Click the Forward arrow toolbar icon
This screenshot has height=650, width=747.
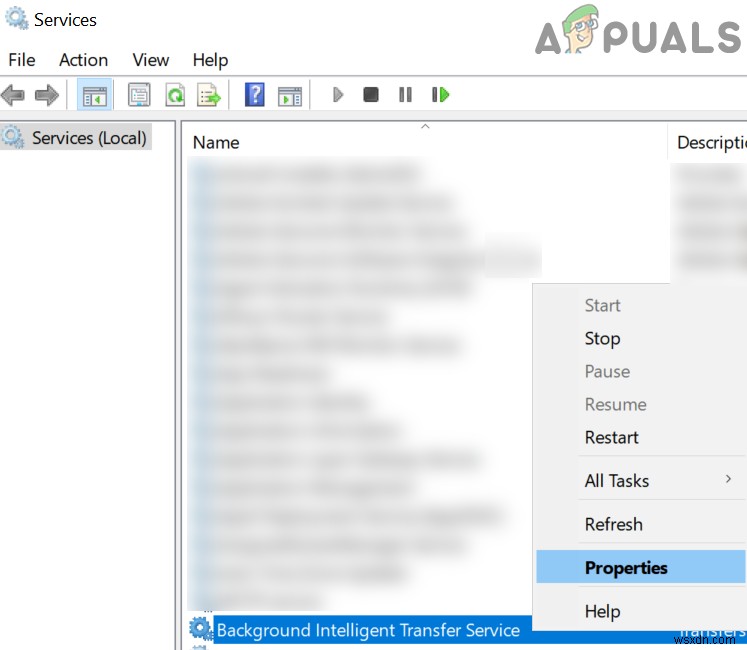point(47,95)
